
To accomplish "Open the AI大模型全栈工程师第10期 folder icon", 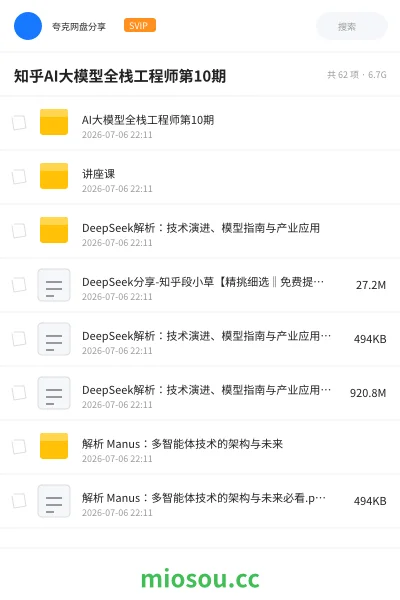I will (54, 122).
